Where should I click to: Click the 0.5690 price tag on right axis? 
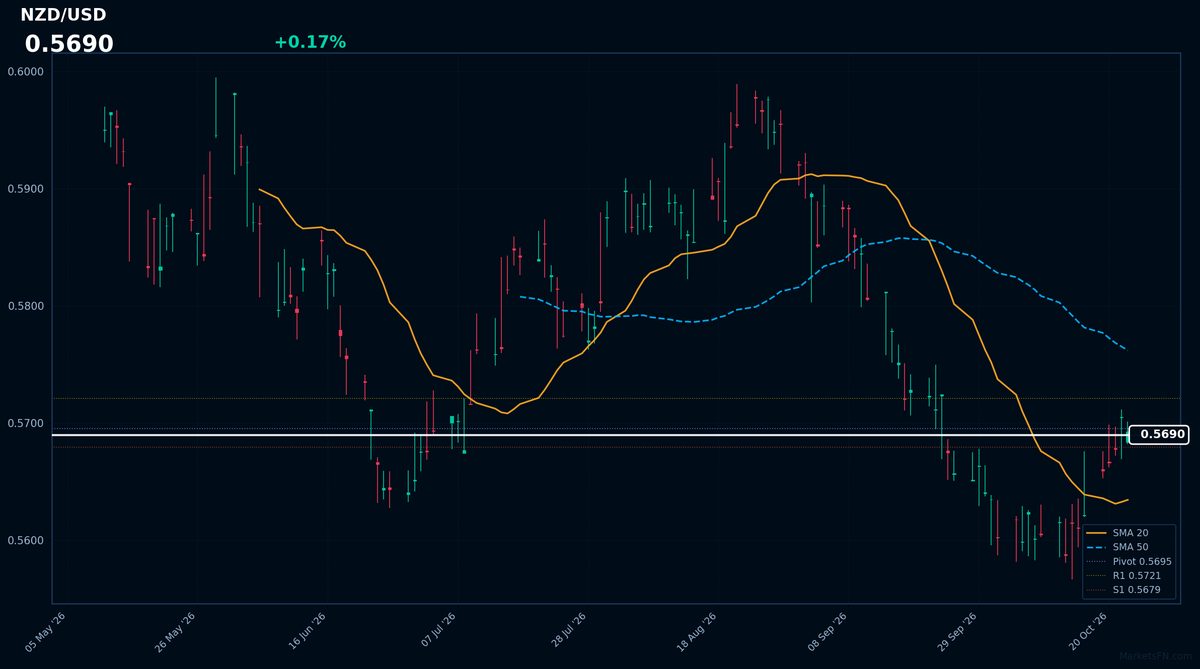pyautogui.click(x=1157, y=435)
